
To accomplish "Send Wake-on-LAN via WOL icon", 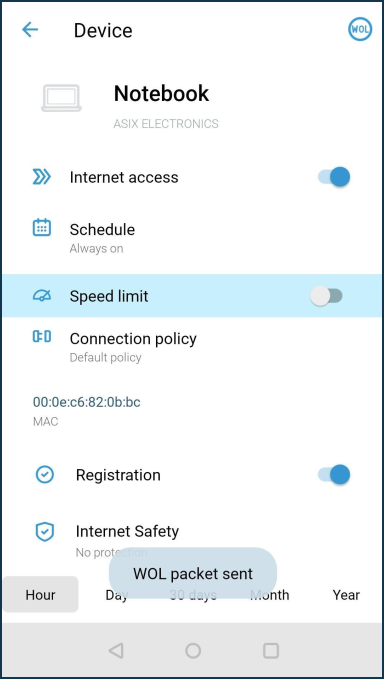I will click(x=360, y=29).
